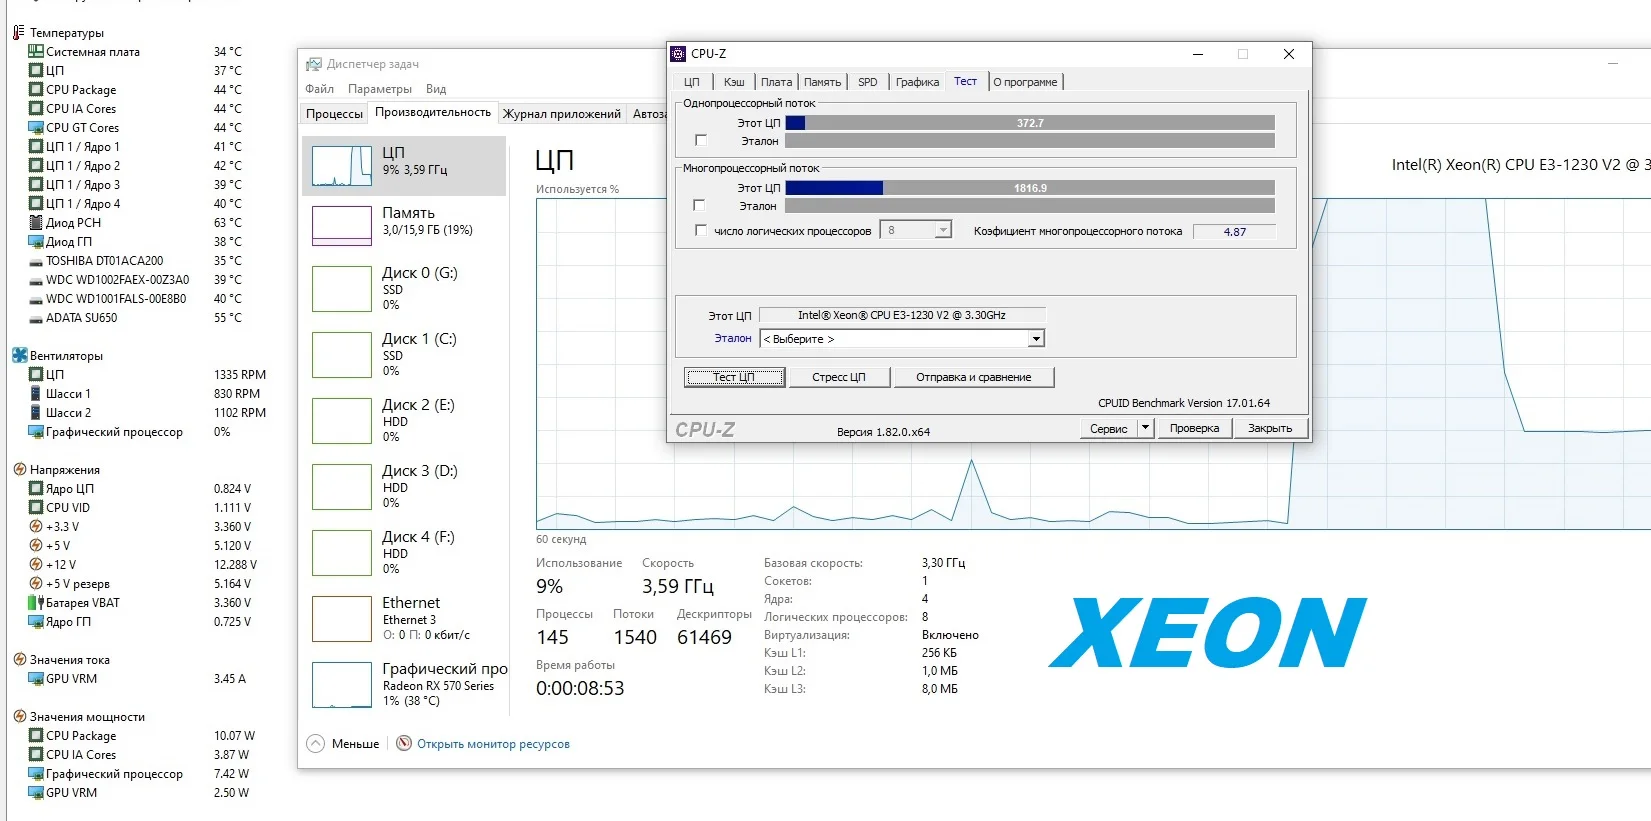
Task: Click the Этот ЦП field with Intel Xeon E3-1230 V2
Action: point(902,315)
